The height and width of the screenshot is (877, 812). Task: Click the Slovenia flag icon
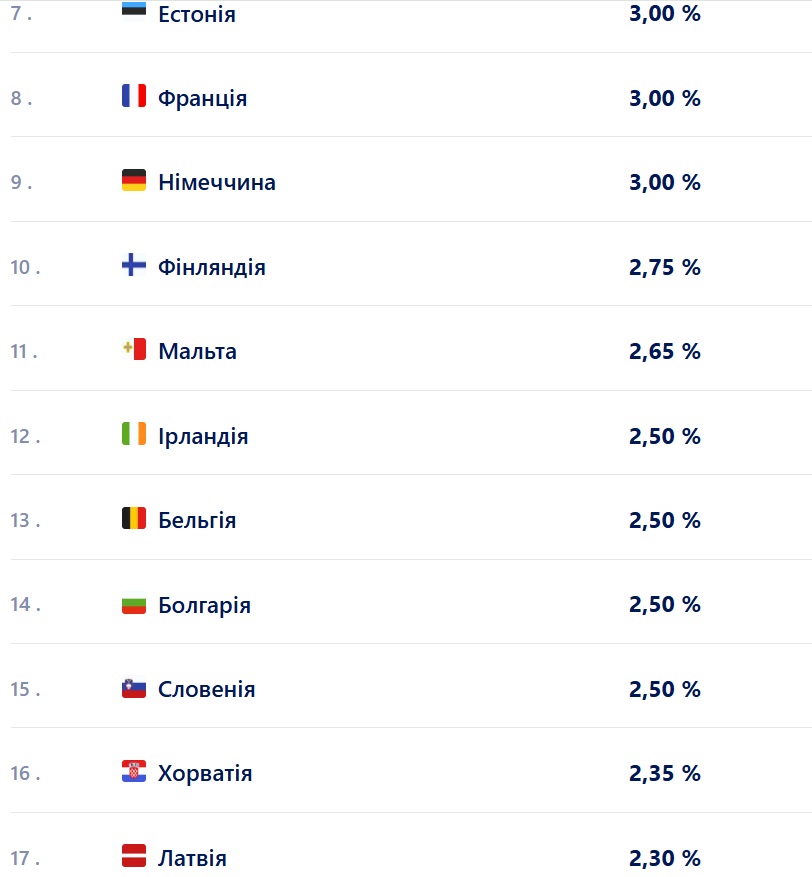tap(134, 687)
